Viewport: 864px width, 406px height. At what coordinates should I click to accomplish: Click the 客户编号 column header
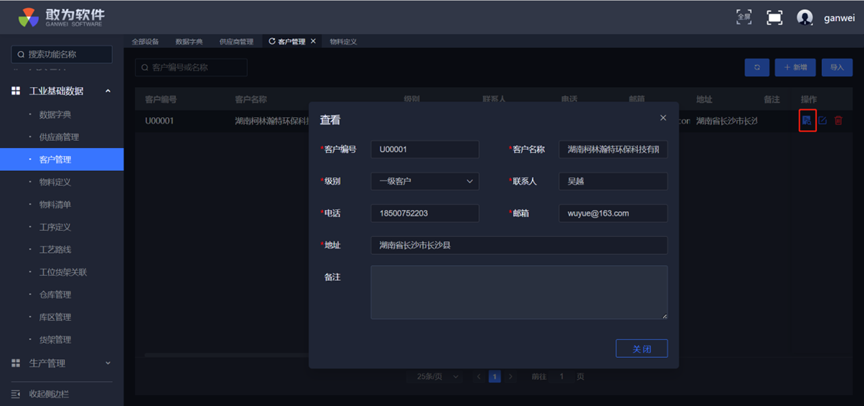pos(161,100)
